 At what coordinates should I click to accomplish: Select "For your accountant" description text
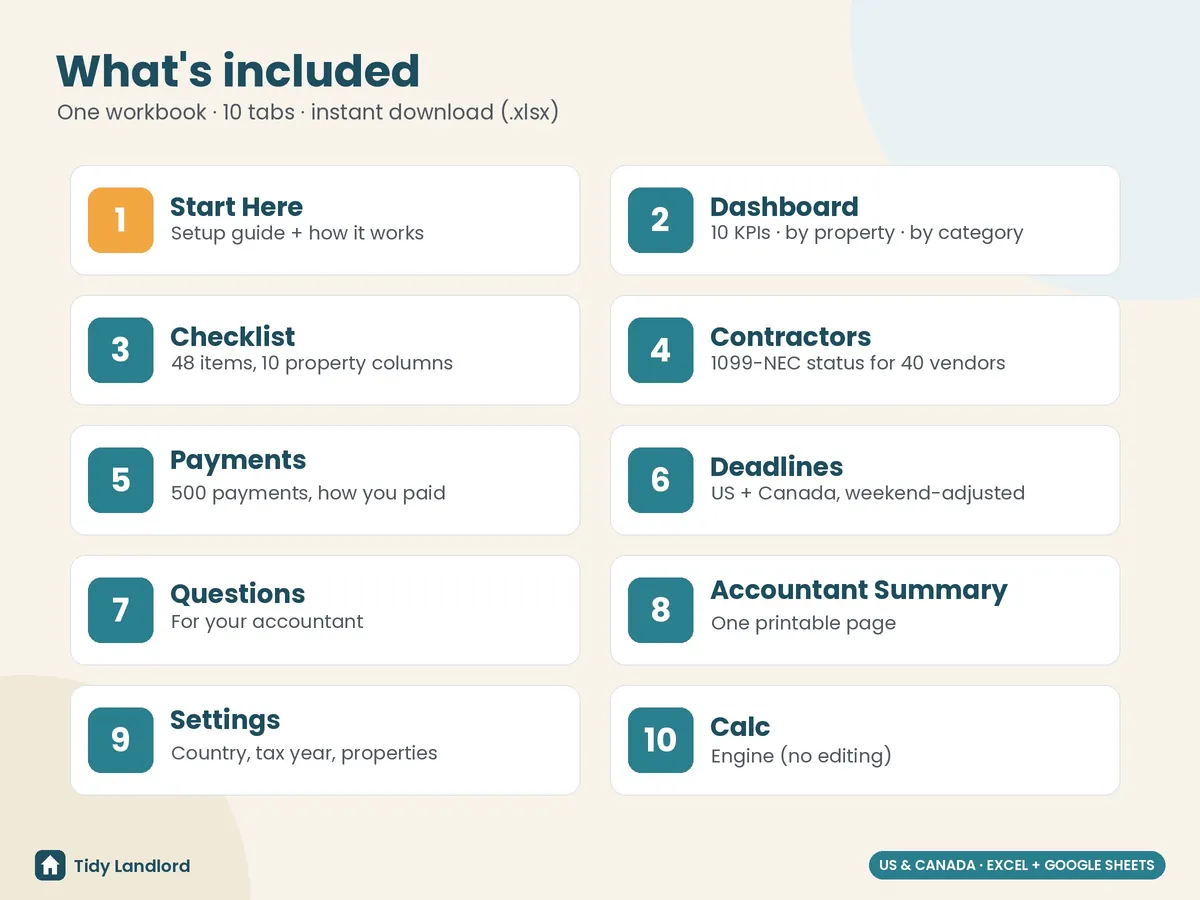tap(267, 622)
